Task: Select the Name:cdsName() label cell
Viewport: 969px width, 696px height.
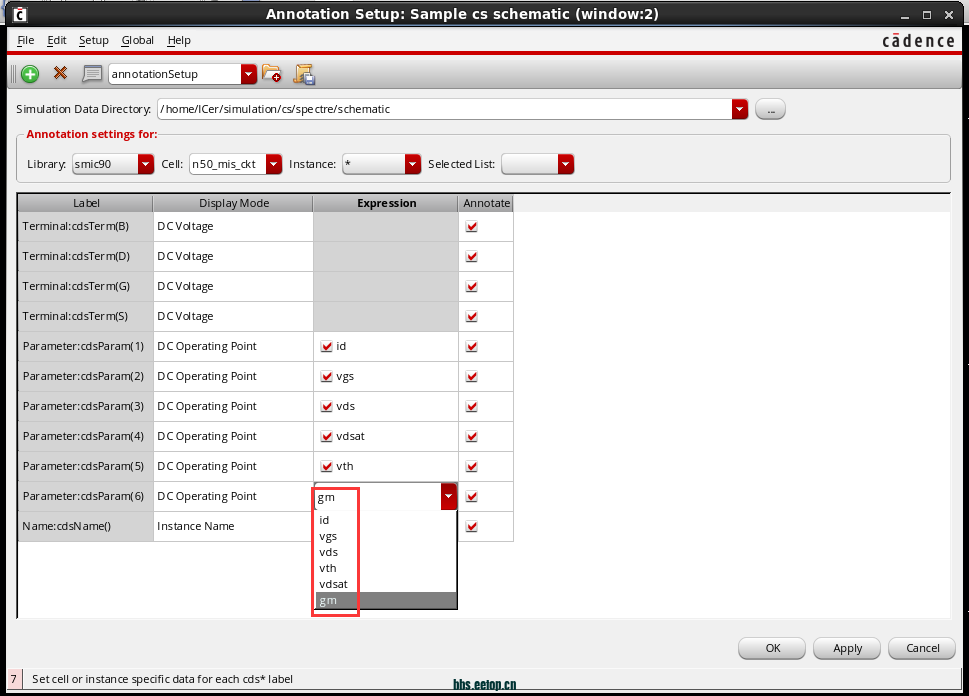Action: pyautogui.click(x=86, y=526)
